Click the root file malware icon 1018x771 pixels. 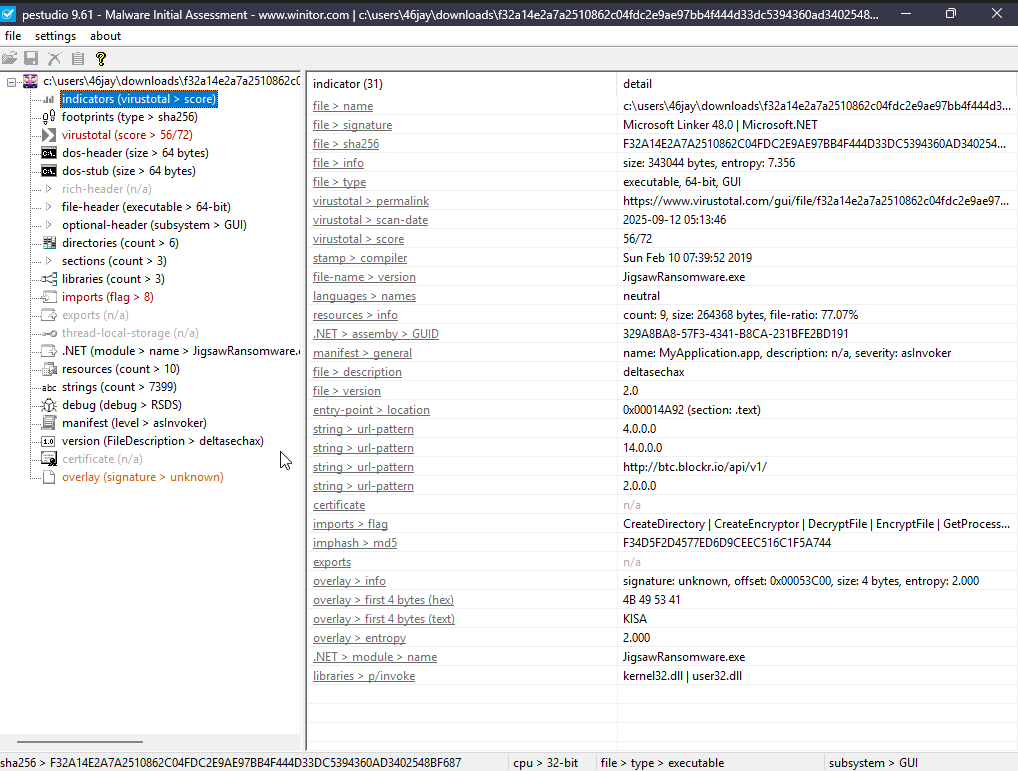[x=31, y=81]
